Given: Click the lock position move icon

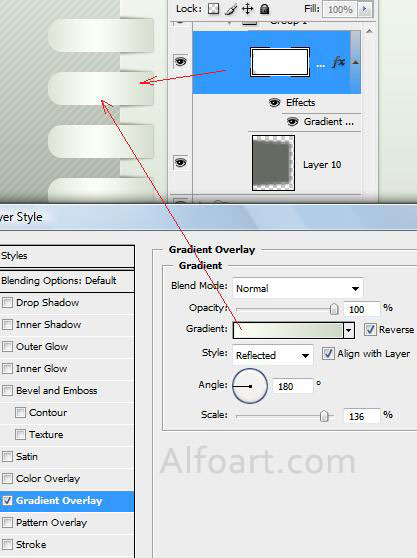Looking at the screenshot, I should click(x=247, y=9).
